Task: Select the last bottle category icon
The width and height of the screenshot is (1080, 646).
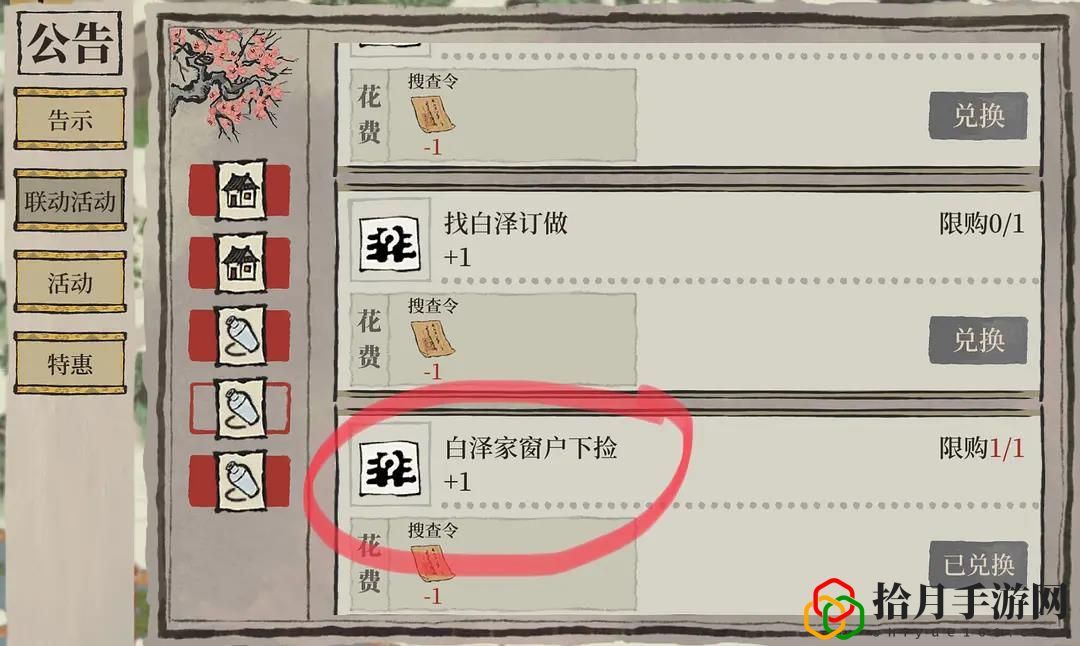Action: pyautogui.click(x=240, y=481)
